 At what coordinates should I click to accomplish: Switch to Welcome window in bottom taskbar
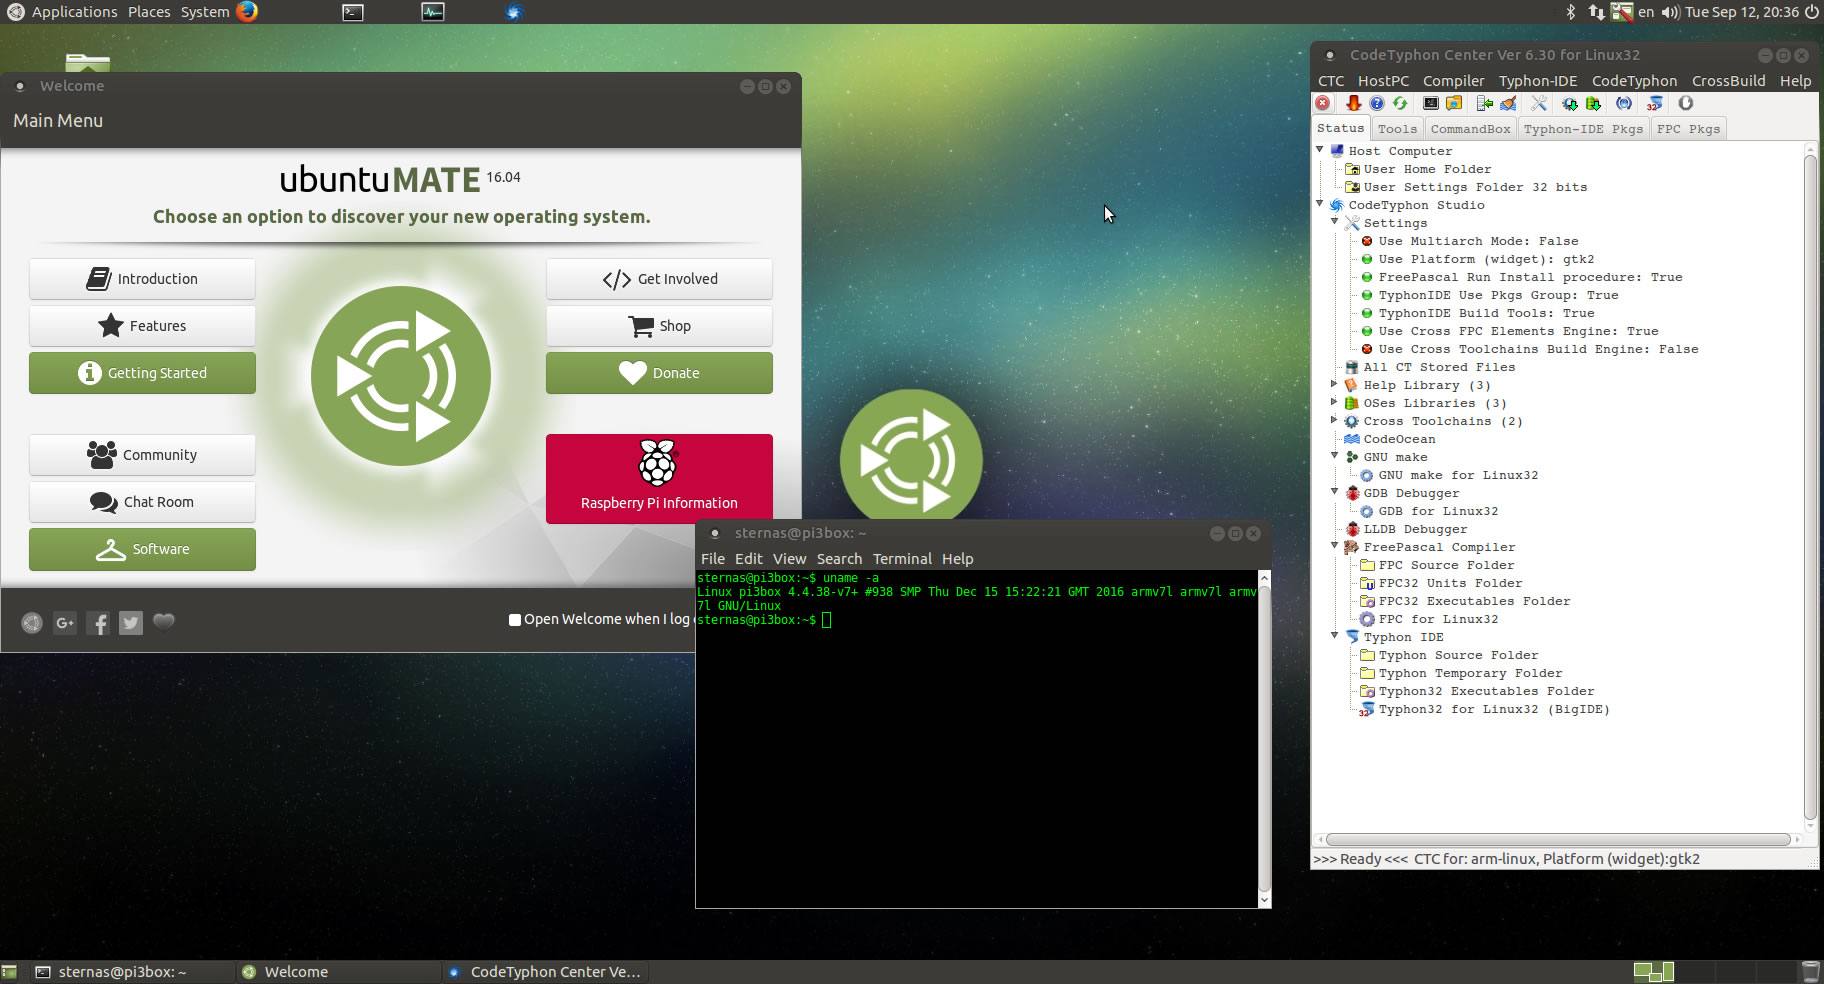pos(338,972)
